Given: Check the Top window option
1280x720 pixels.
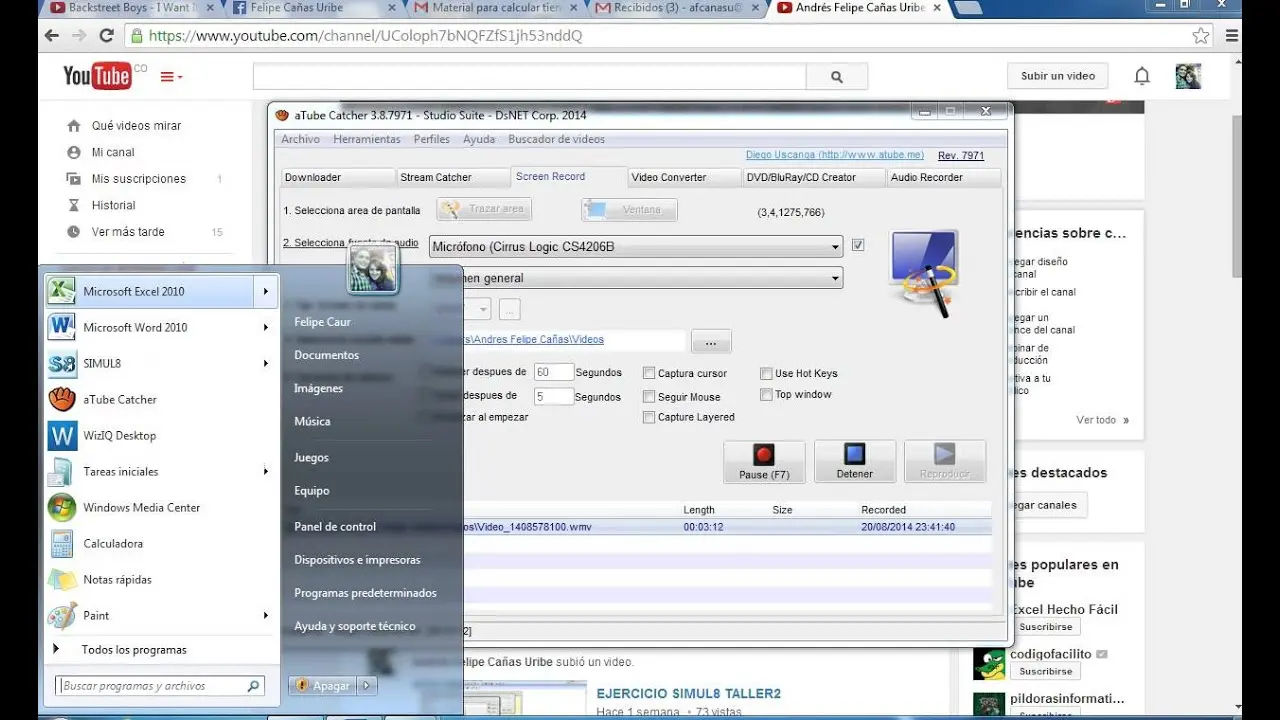Looking at the screenshot, I should click(767, 395).
